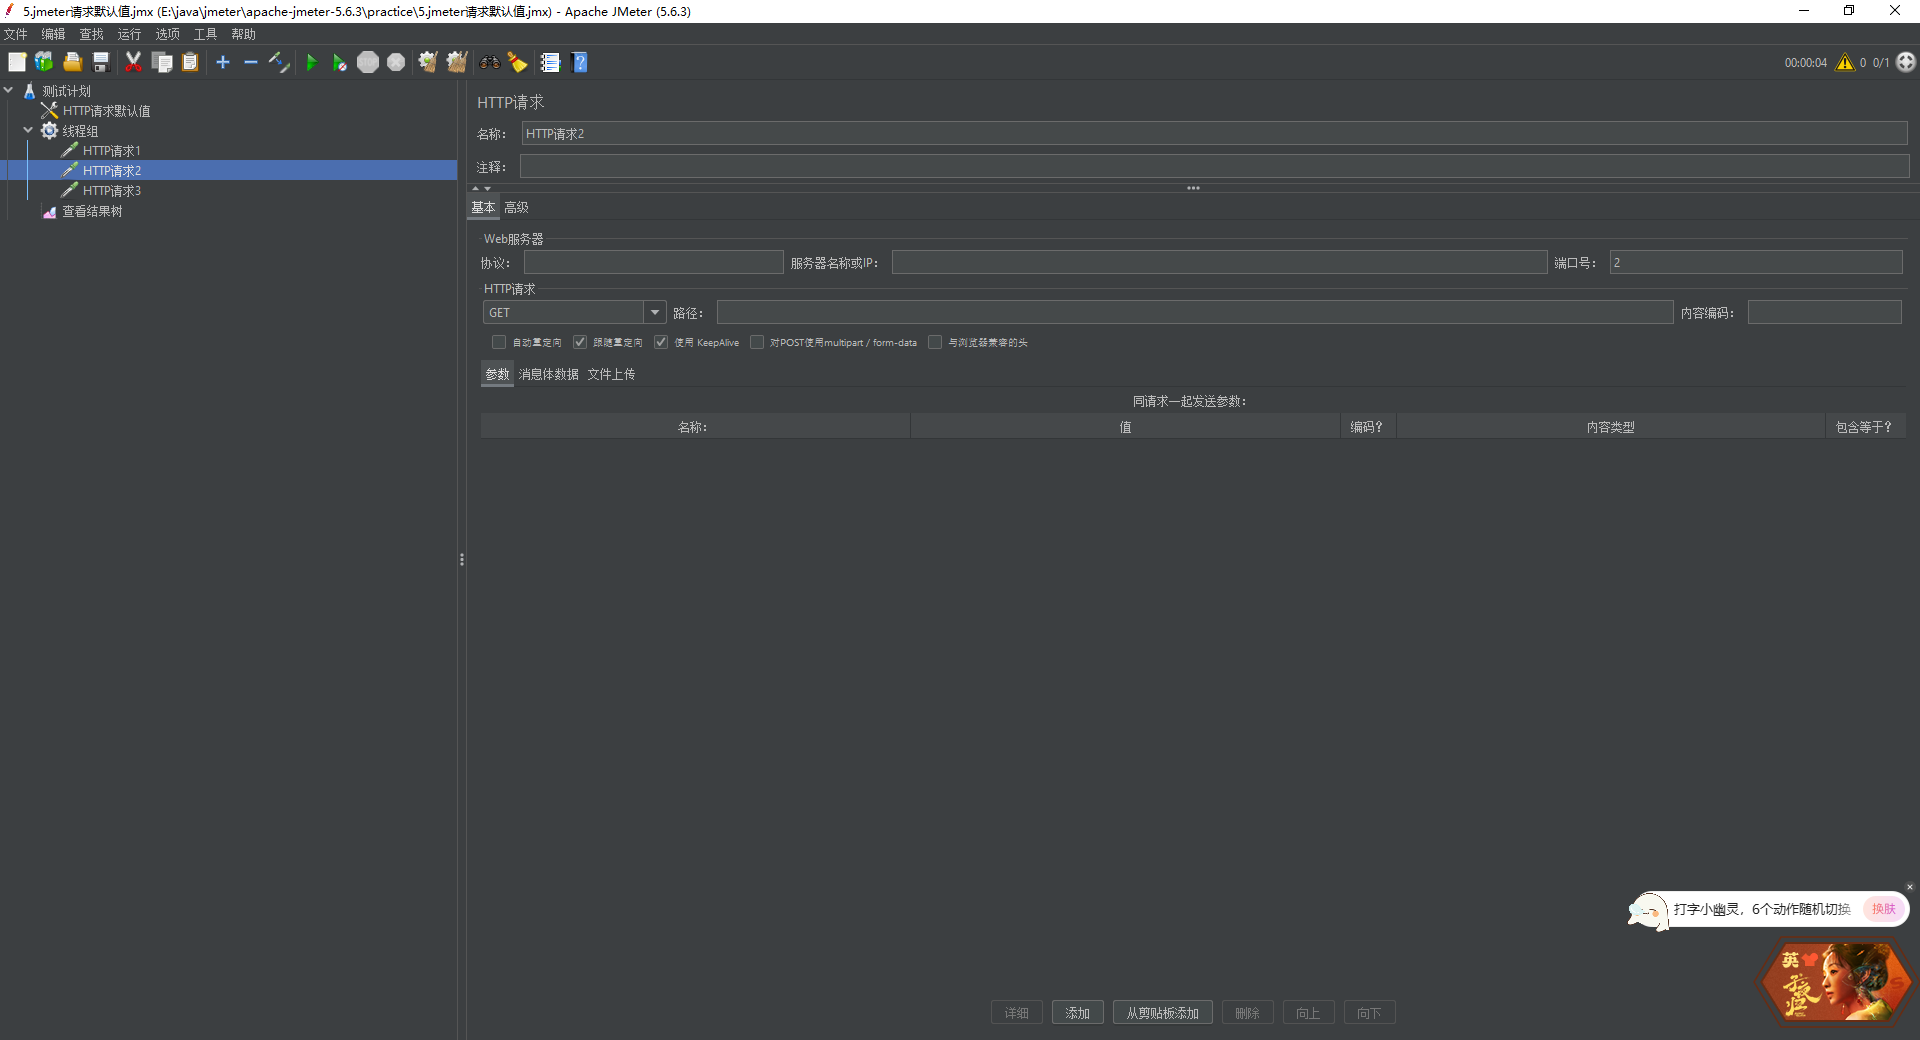Screen dimensions: 1920x1040
Task: Switch to the 基本 tab
Action: click(x=483, y=207)
